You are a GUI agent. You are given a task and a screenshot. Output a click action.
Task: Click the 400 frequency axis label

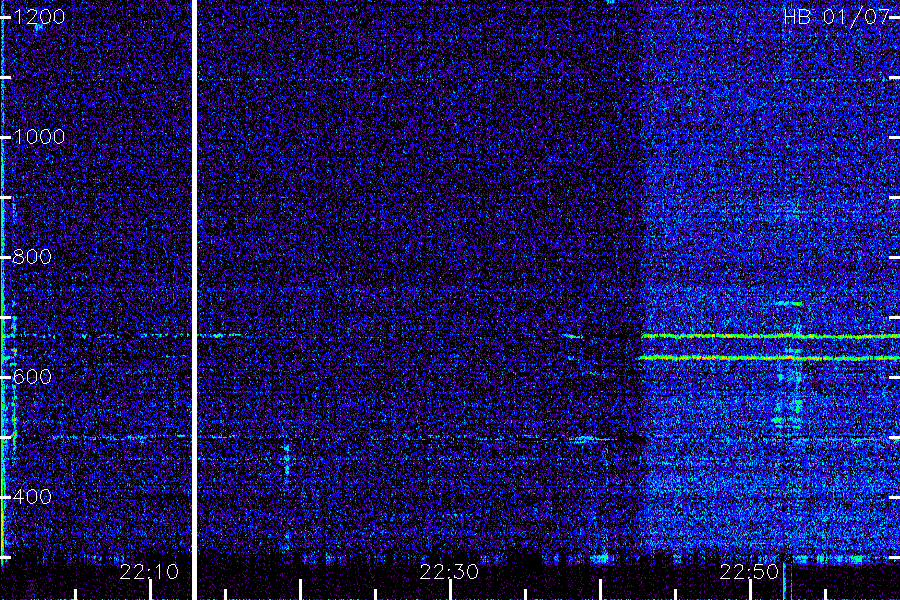tap(32, 497)
